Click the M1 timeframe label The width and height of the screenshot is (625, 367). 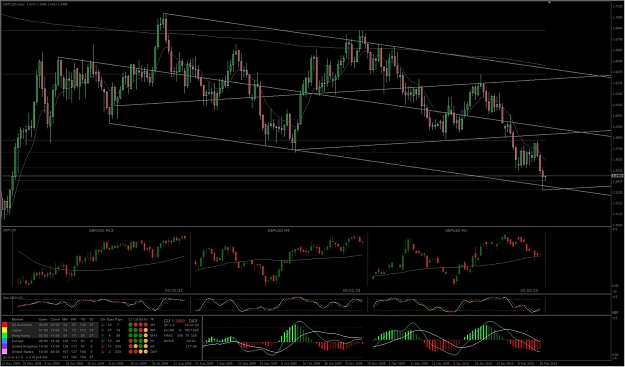[x=152, y=325]
